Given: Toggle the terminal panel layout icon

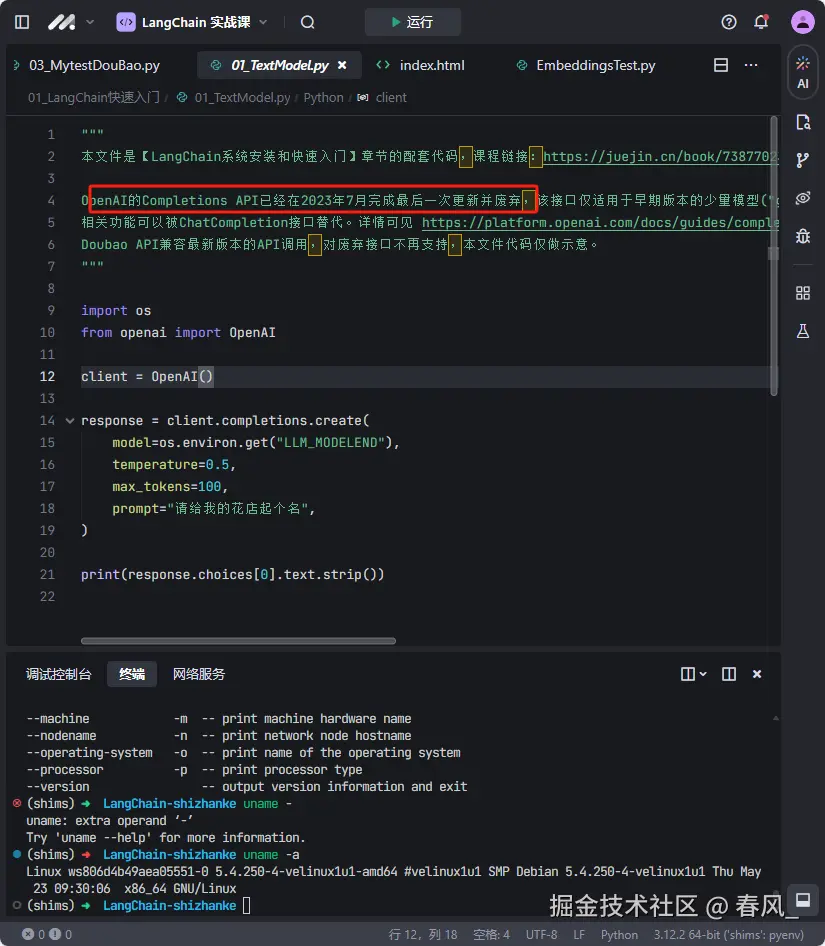Looking at the screenshot, I should pyautogui.click(x=728, y=674).
